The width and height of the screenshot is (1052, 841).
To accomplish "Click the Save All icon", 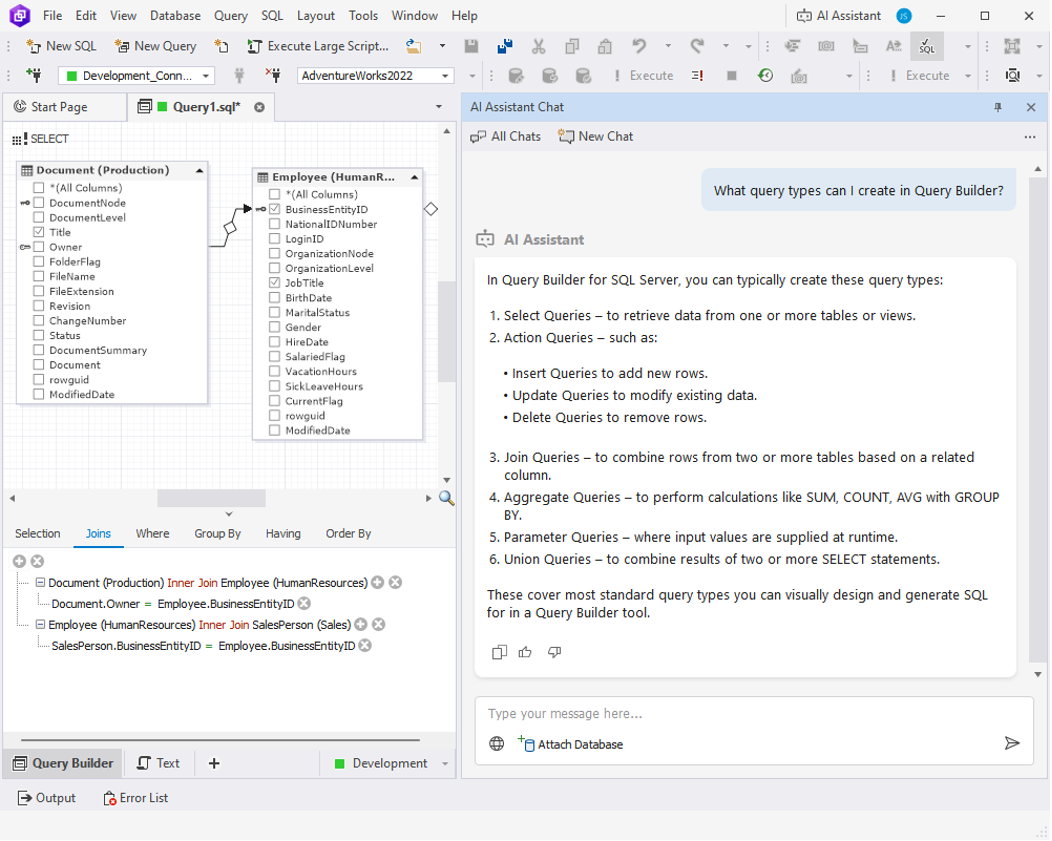I will click(505, 46).
